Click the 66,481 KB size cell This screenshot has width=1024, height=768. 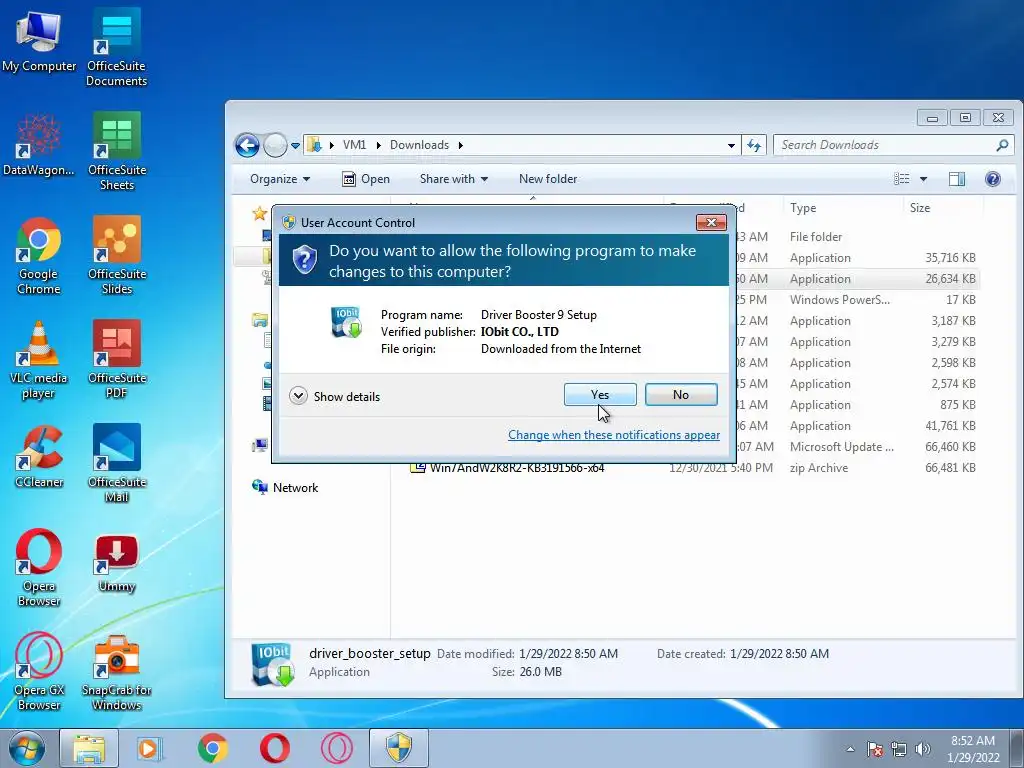pos(950,468)
